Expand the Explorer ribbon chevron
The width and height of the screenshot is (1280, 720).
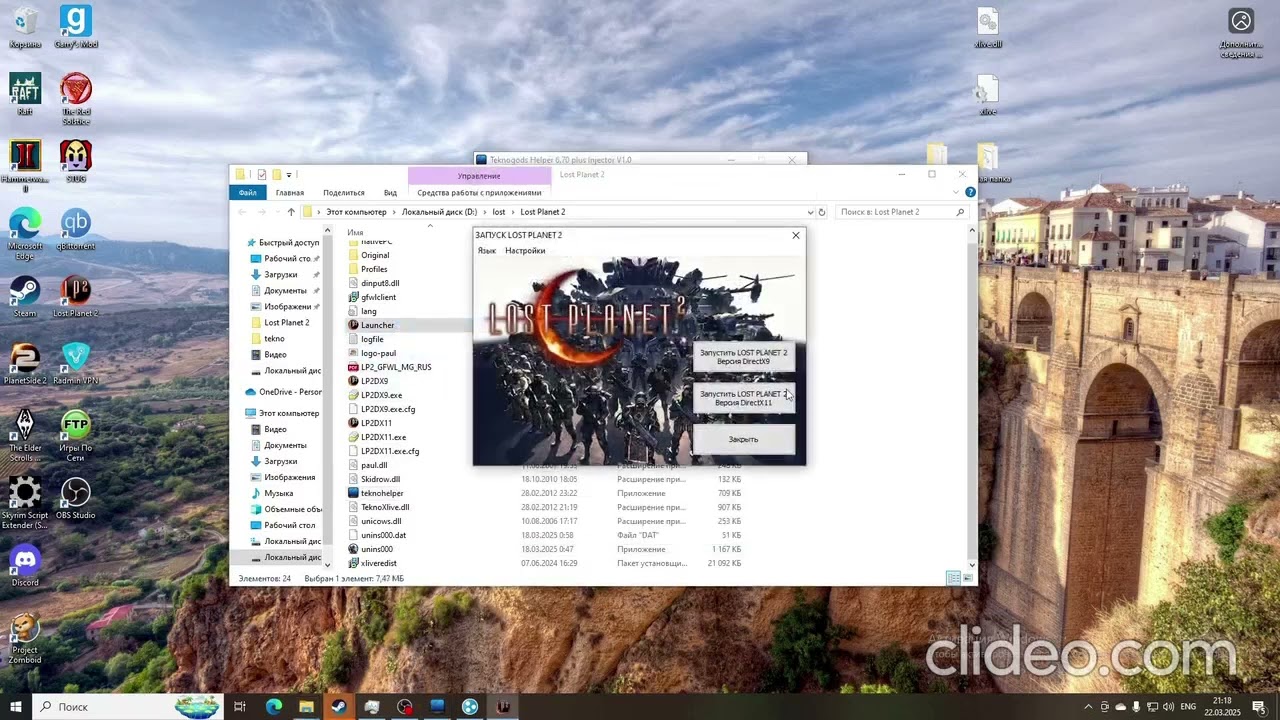point(957,192)
